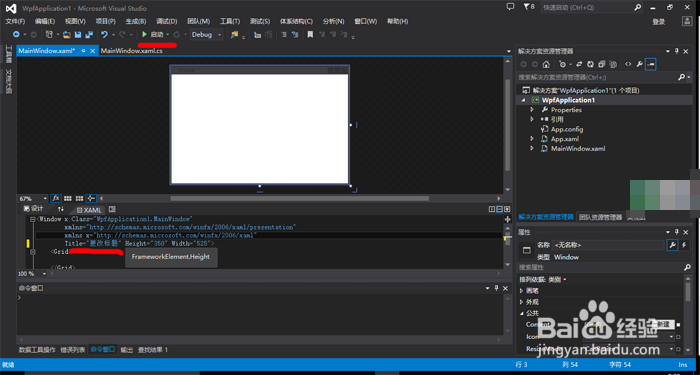Click the designer vertical scrollbar
700x375 pixels.
pyautogui.click(x=508, y=124)
